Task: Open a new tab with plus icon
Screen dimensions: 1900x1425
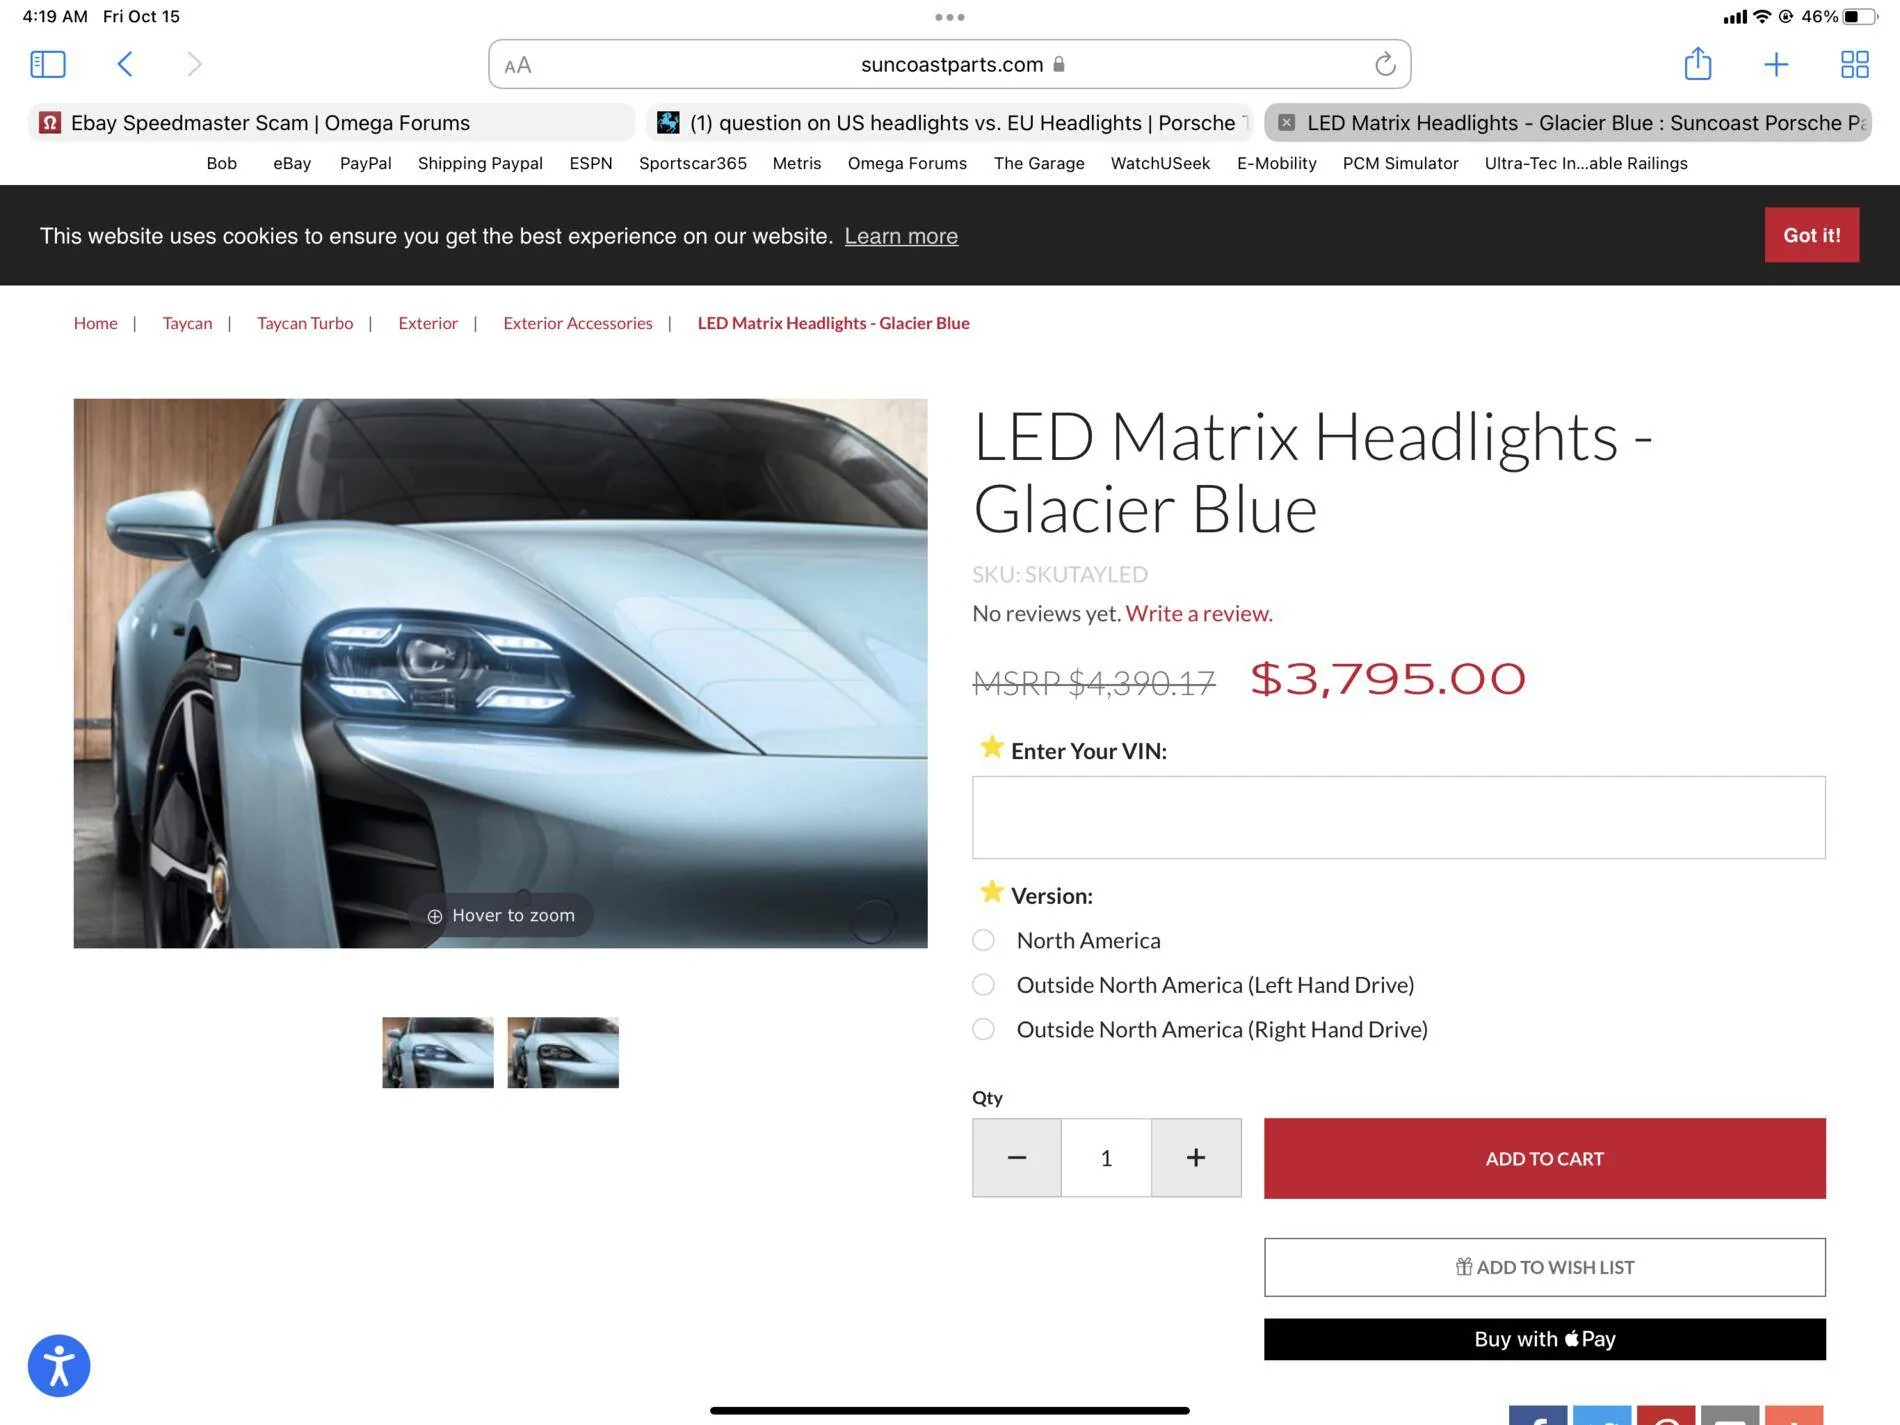Action: (1776, 65)
